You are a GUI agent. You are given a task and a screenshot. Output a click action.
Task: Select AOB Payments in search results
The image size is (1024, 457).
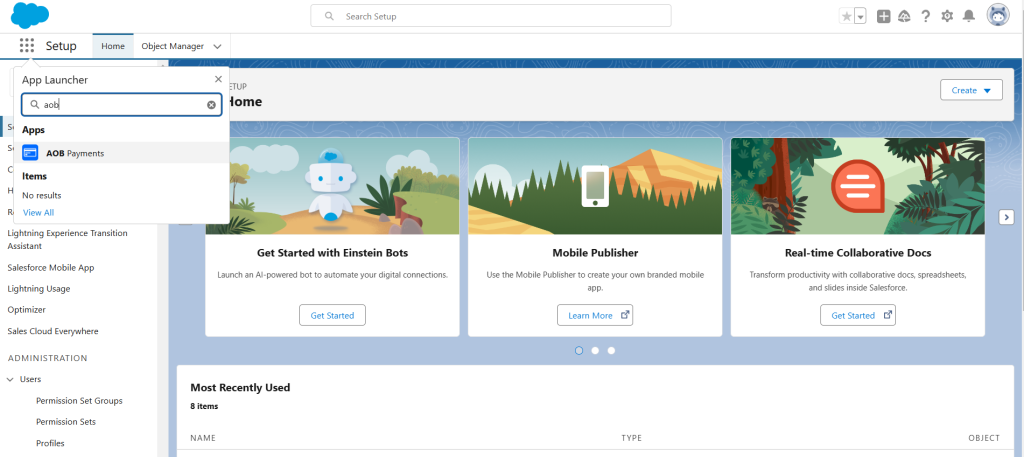121,153
